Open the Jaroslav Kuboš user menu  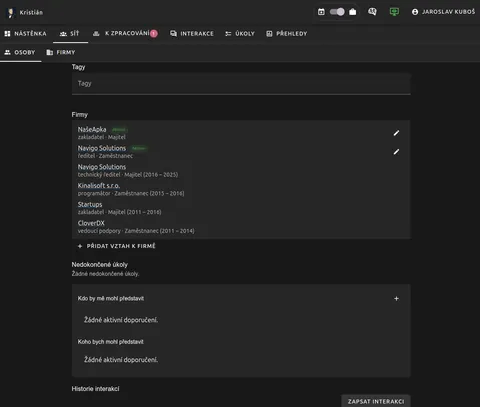pyautogui.click(x=443, y=12)
